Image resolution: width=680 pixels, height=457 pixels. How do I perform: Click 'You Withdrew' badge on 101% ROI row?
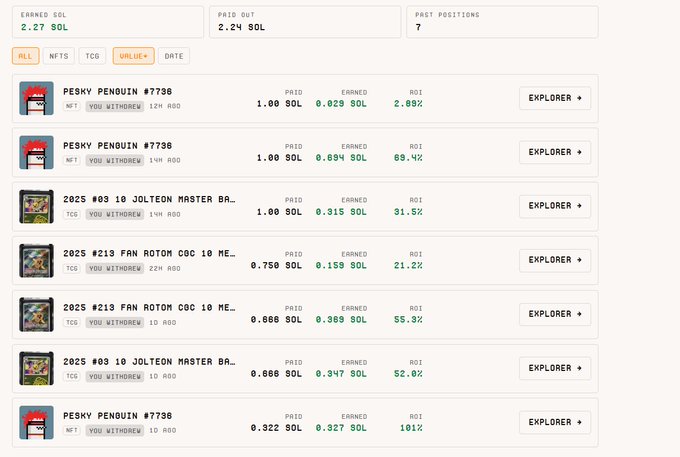pos(115,431)
